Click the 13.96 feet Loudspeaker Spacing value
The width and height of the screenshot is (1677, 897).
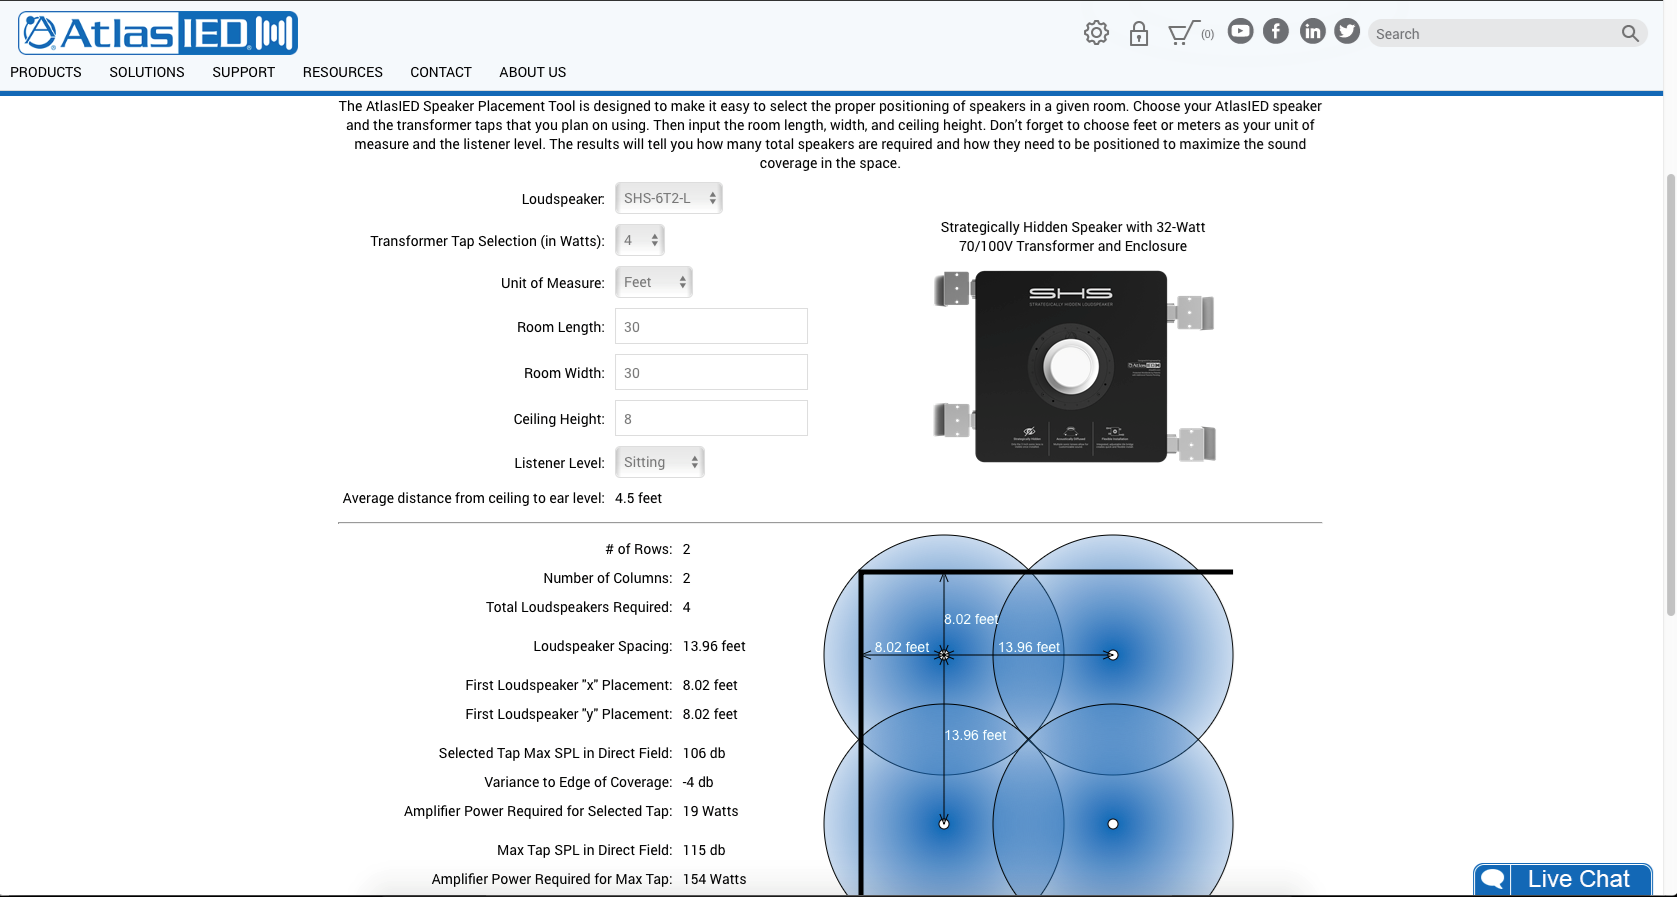[x=714, y=646]
